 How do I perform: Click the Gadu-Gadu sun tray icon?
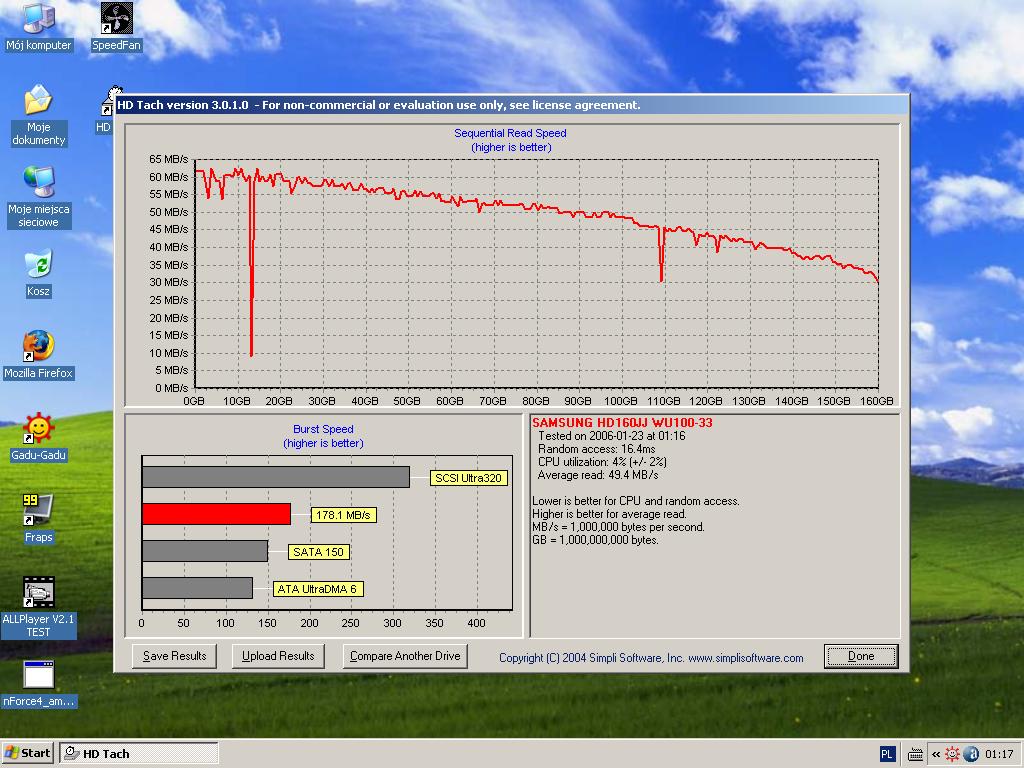[952, 754]
